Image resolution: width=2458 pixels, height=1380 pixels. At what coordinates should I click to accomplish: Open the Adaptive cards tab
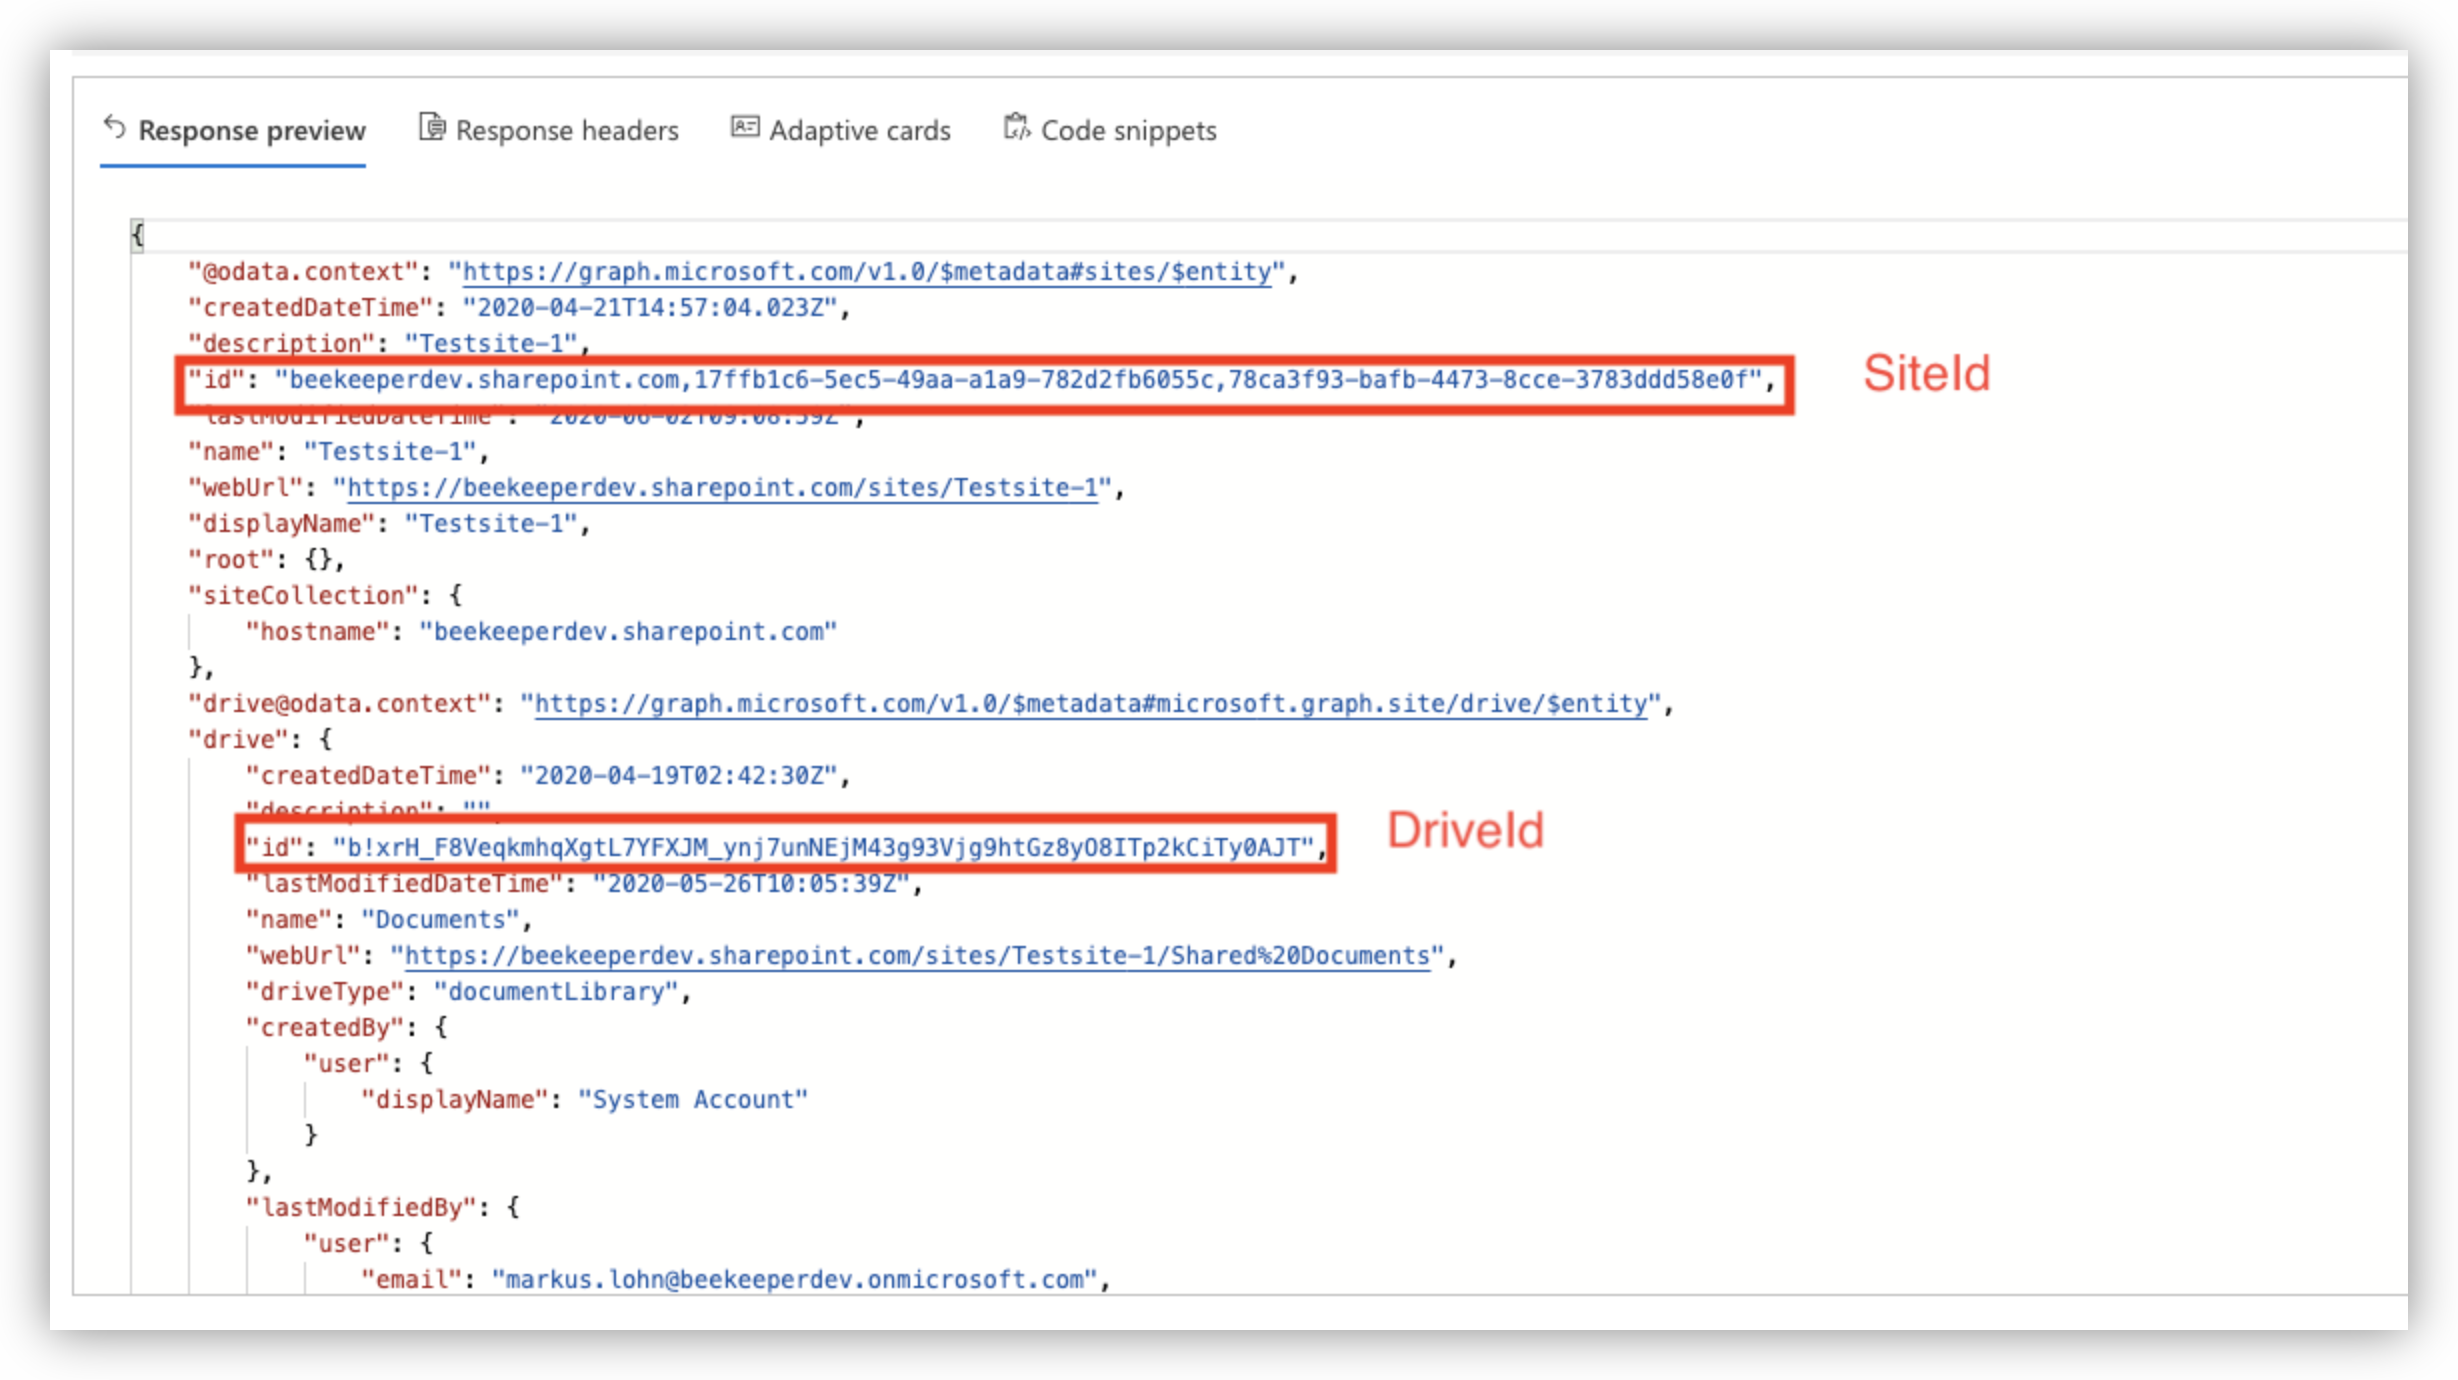click(x=859, y=131)
